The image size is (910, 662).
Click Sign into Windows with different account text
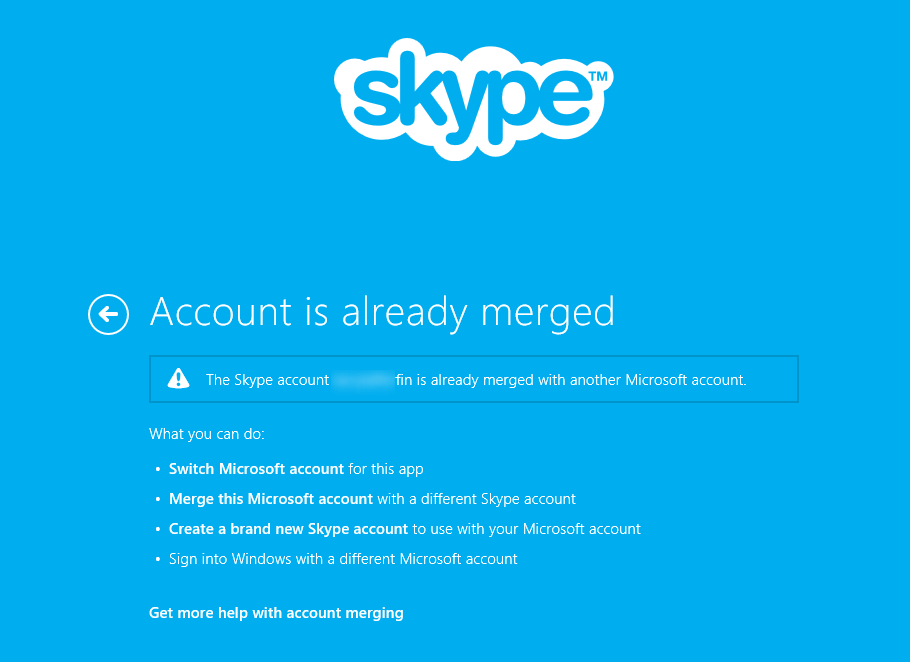click(x=343, y=559)
